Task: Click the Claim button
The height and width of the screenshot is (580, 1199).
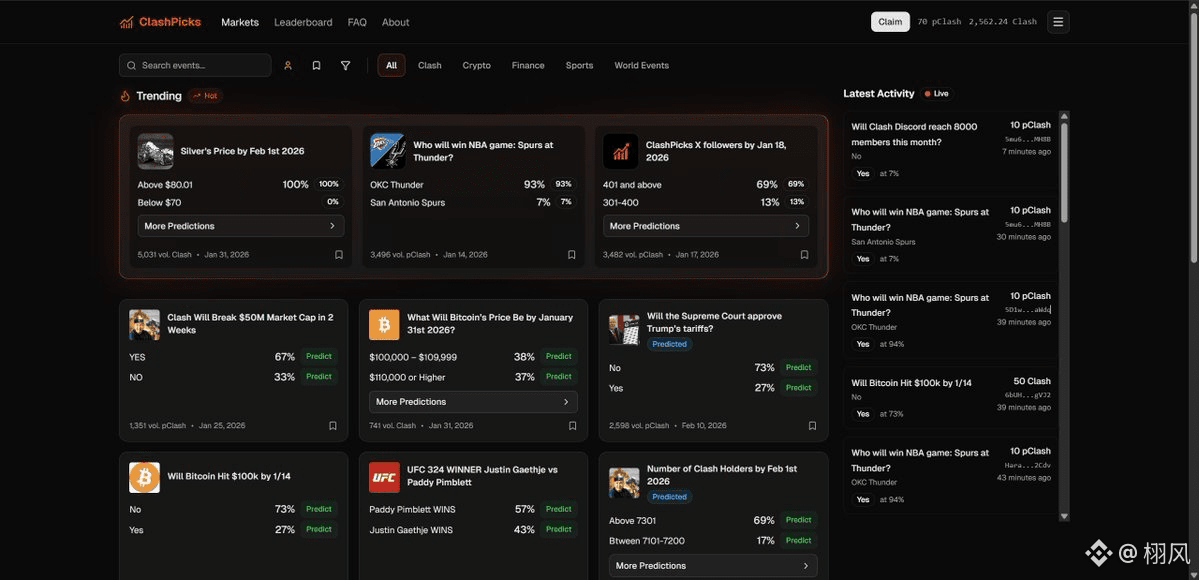Action: (890, 22)
